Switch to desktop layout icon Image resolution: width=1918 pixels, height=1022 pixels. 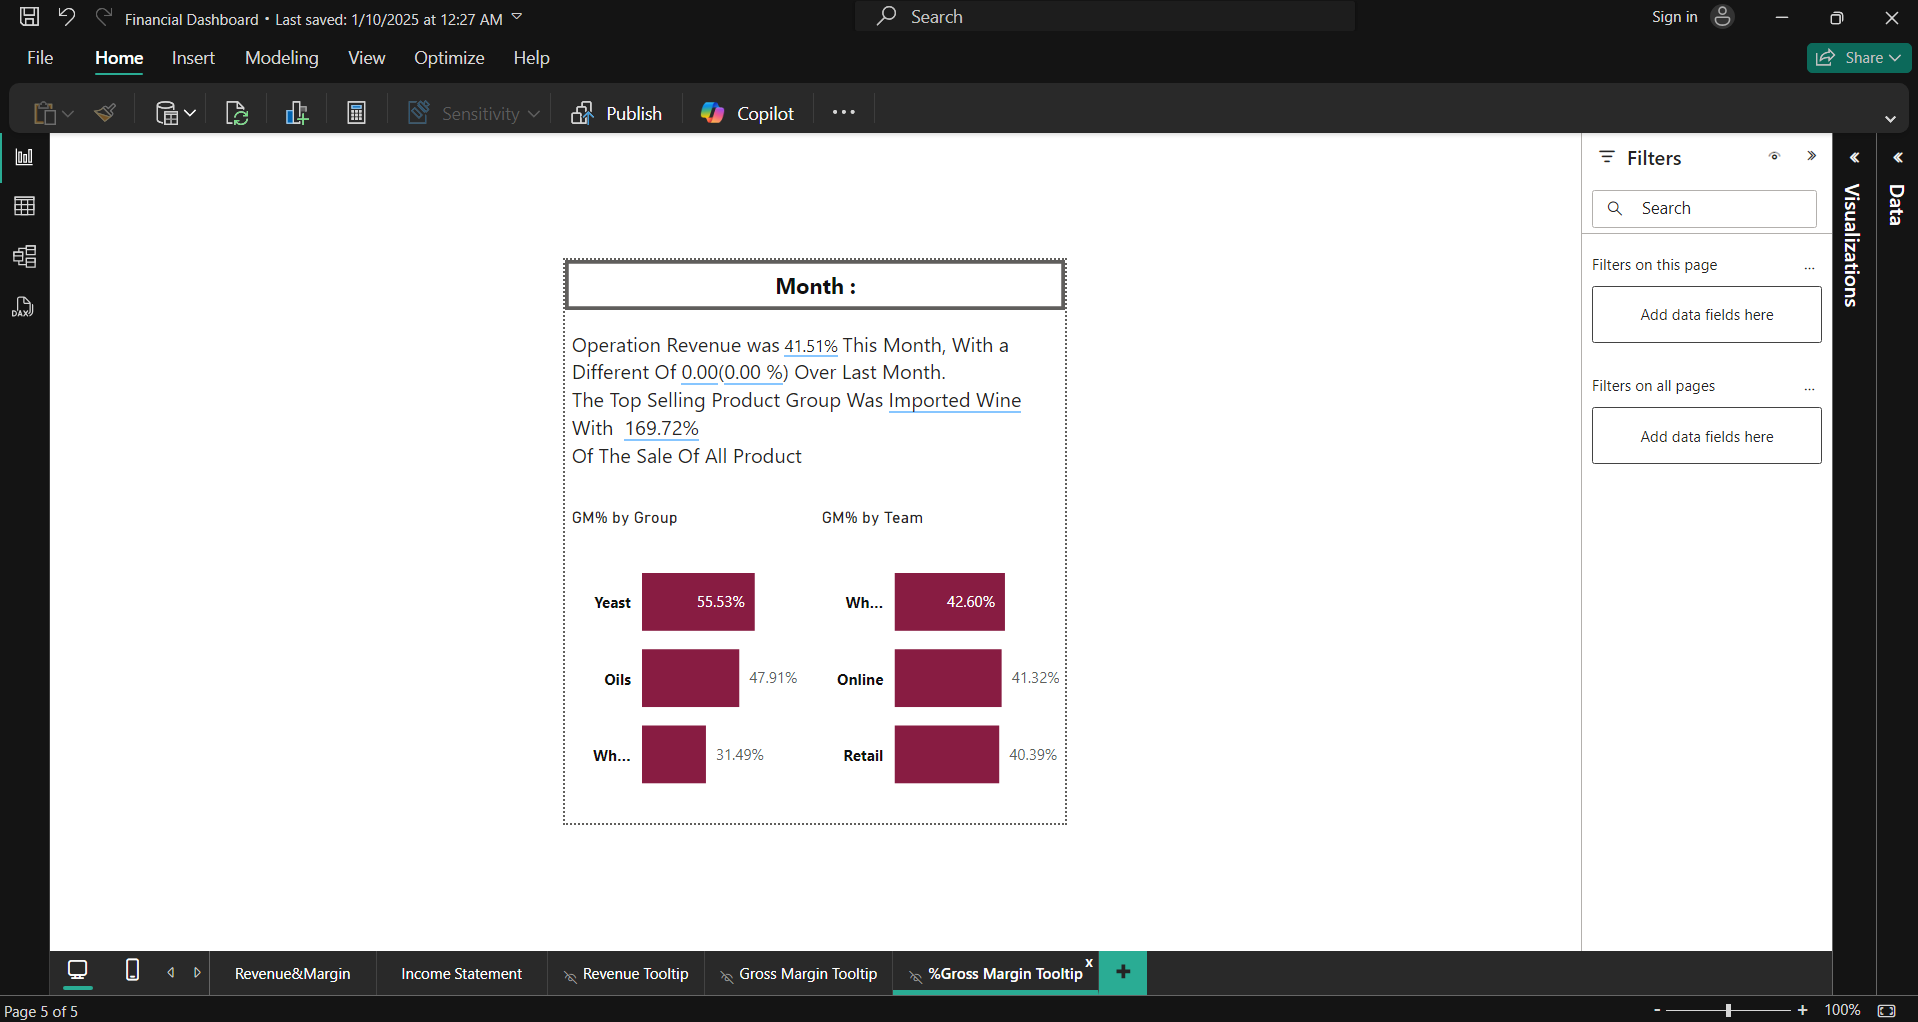click(x=78, y=971)
